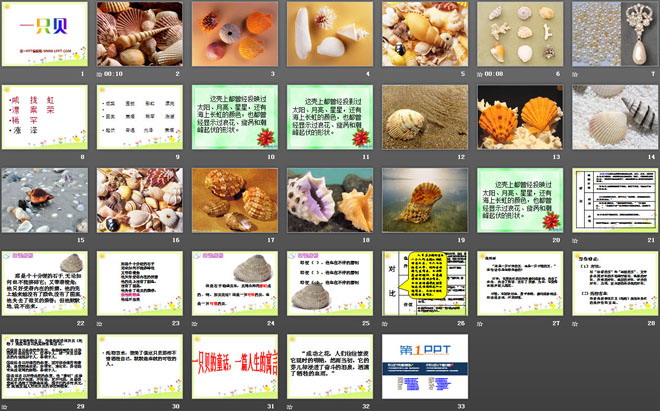Select slide 13 with orange scallop shells

tap(519, 116)
